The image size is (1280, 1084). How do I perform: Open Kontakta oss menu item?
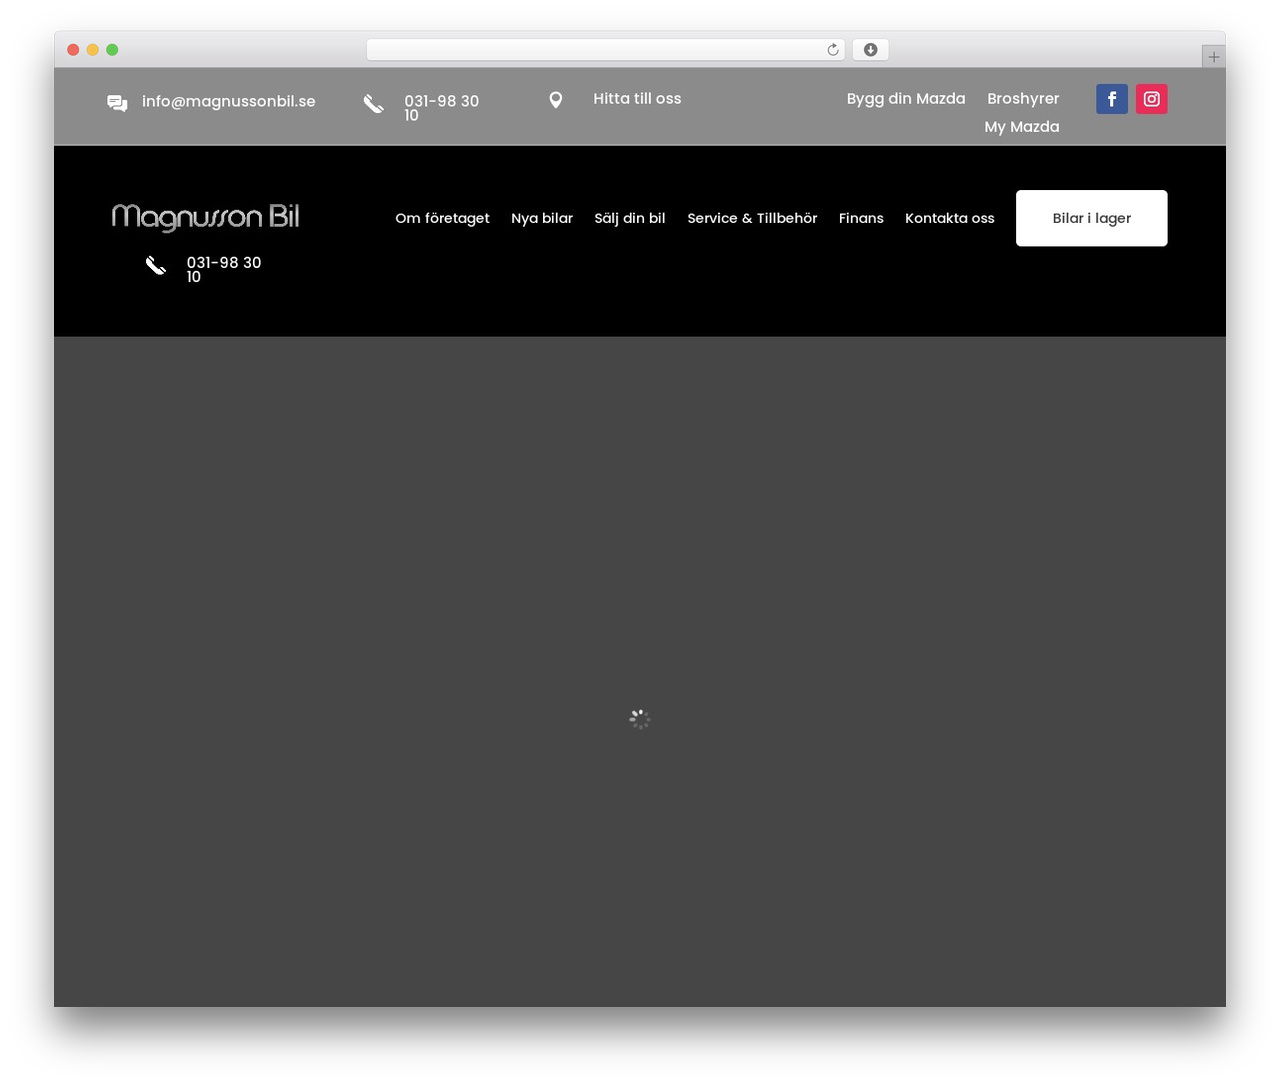click(950, 218)
